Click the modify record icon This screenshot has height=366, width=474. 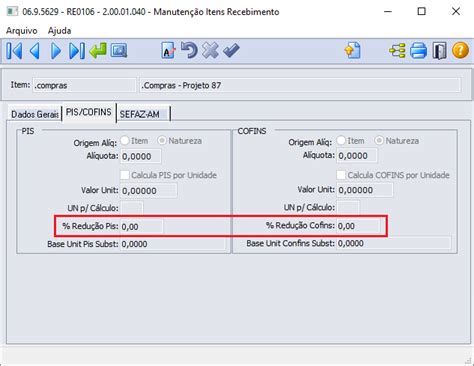168,51
